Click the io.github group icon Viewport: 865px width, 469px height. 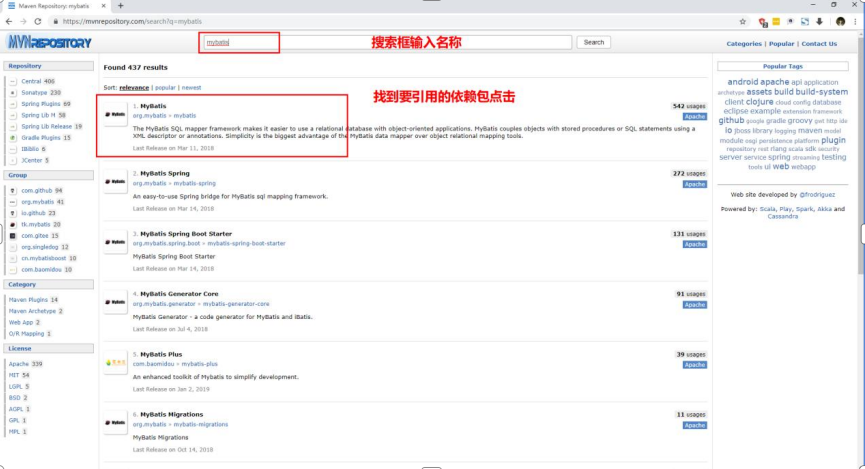13,213
